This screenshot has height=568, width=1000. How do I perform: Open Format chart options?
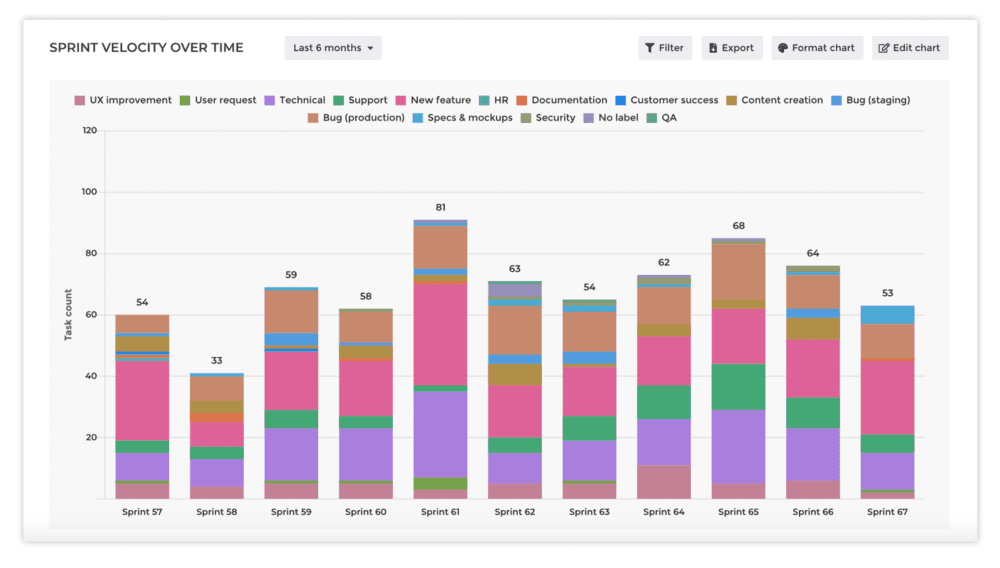click(x=817, y=48)
